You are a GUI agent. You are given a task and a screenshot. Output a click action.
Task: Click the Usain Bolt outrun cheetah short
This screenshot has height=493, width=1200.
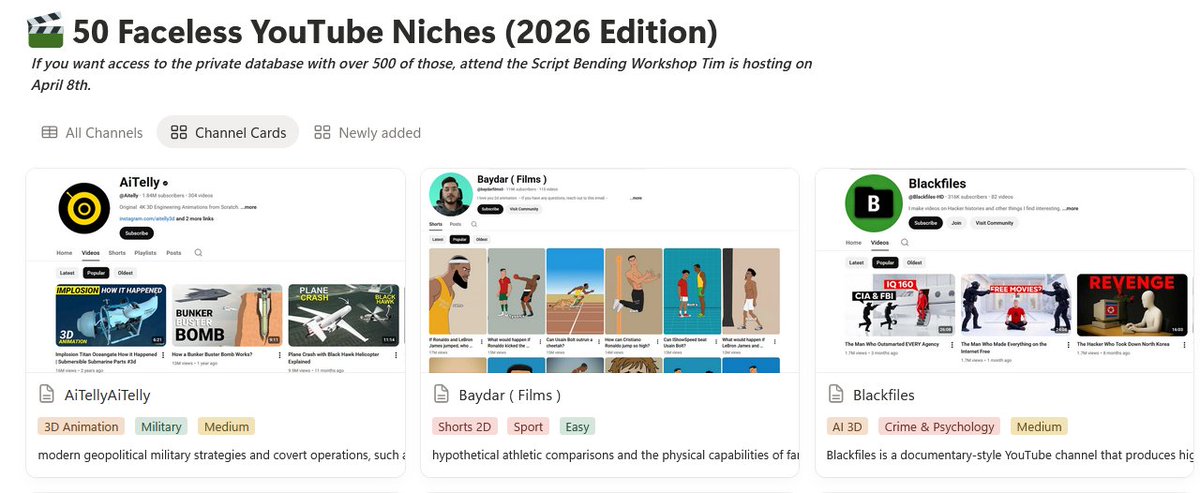tap(574, 290)
